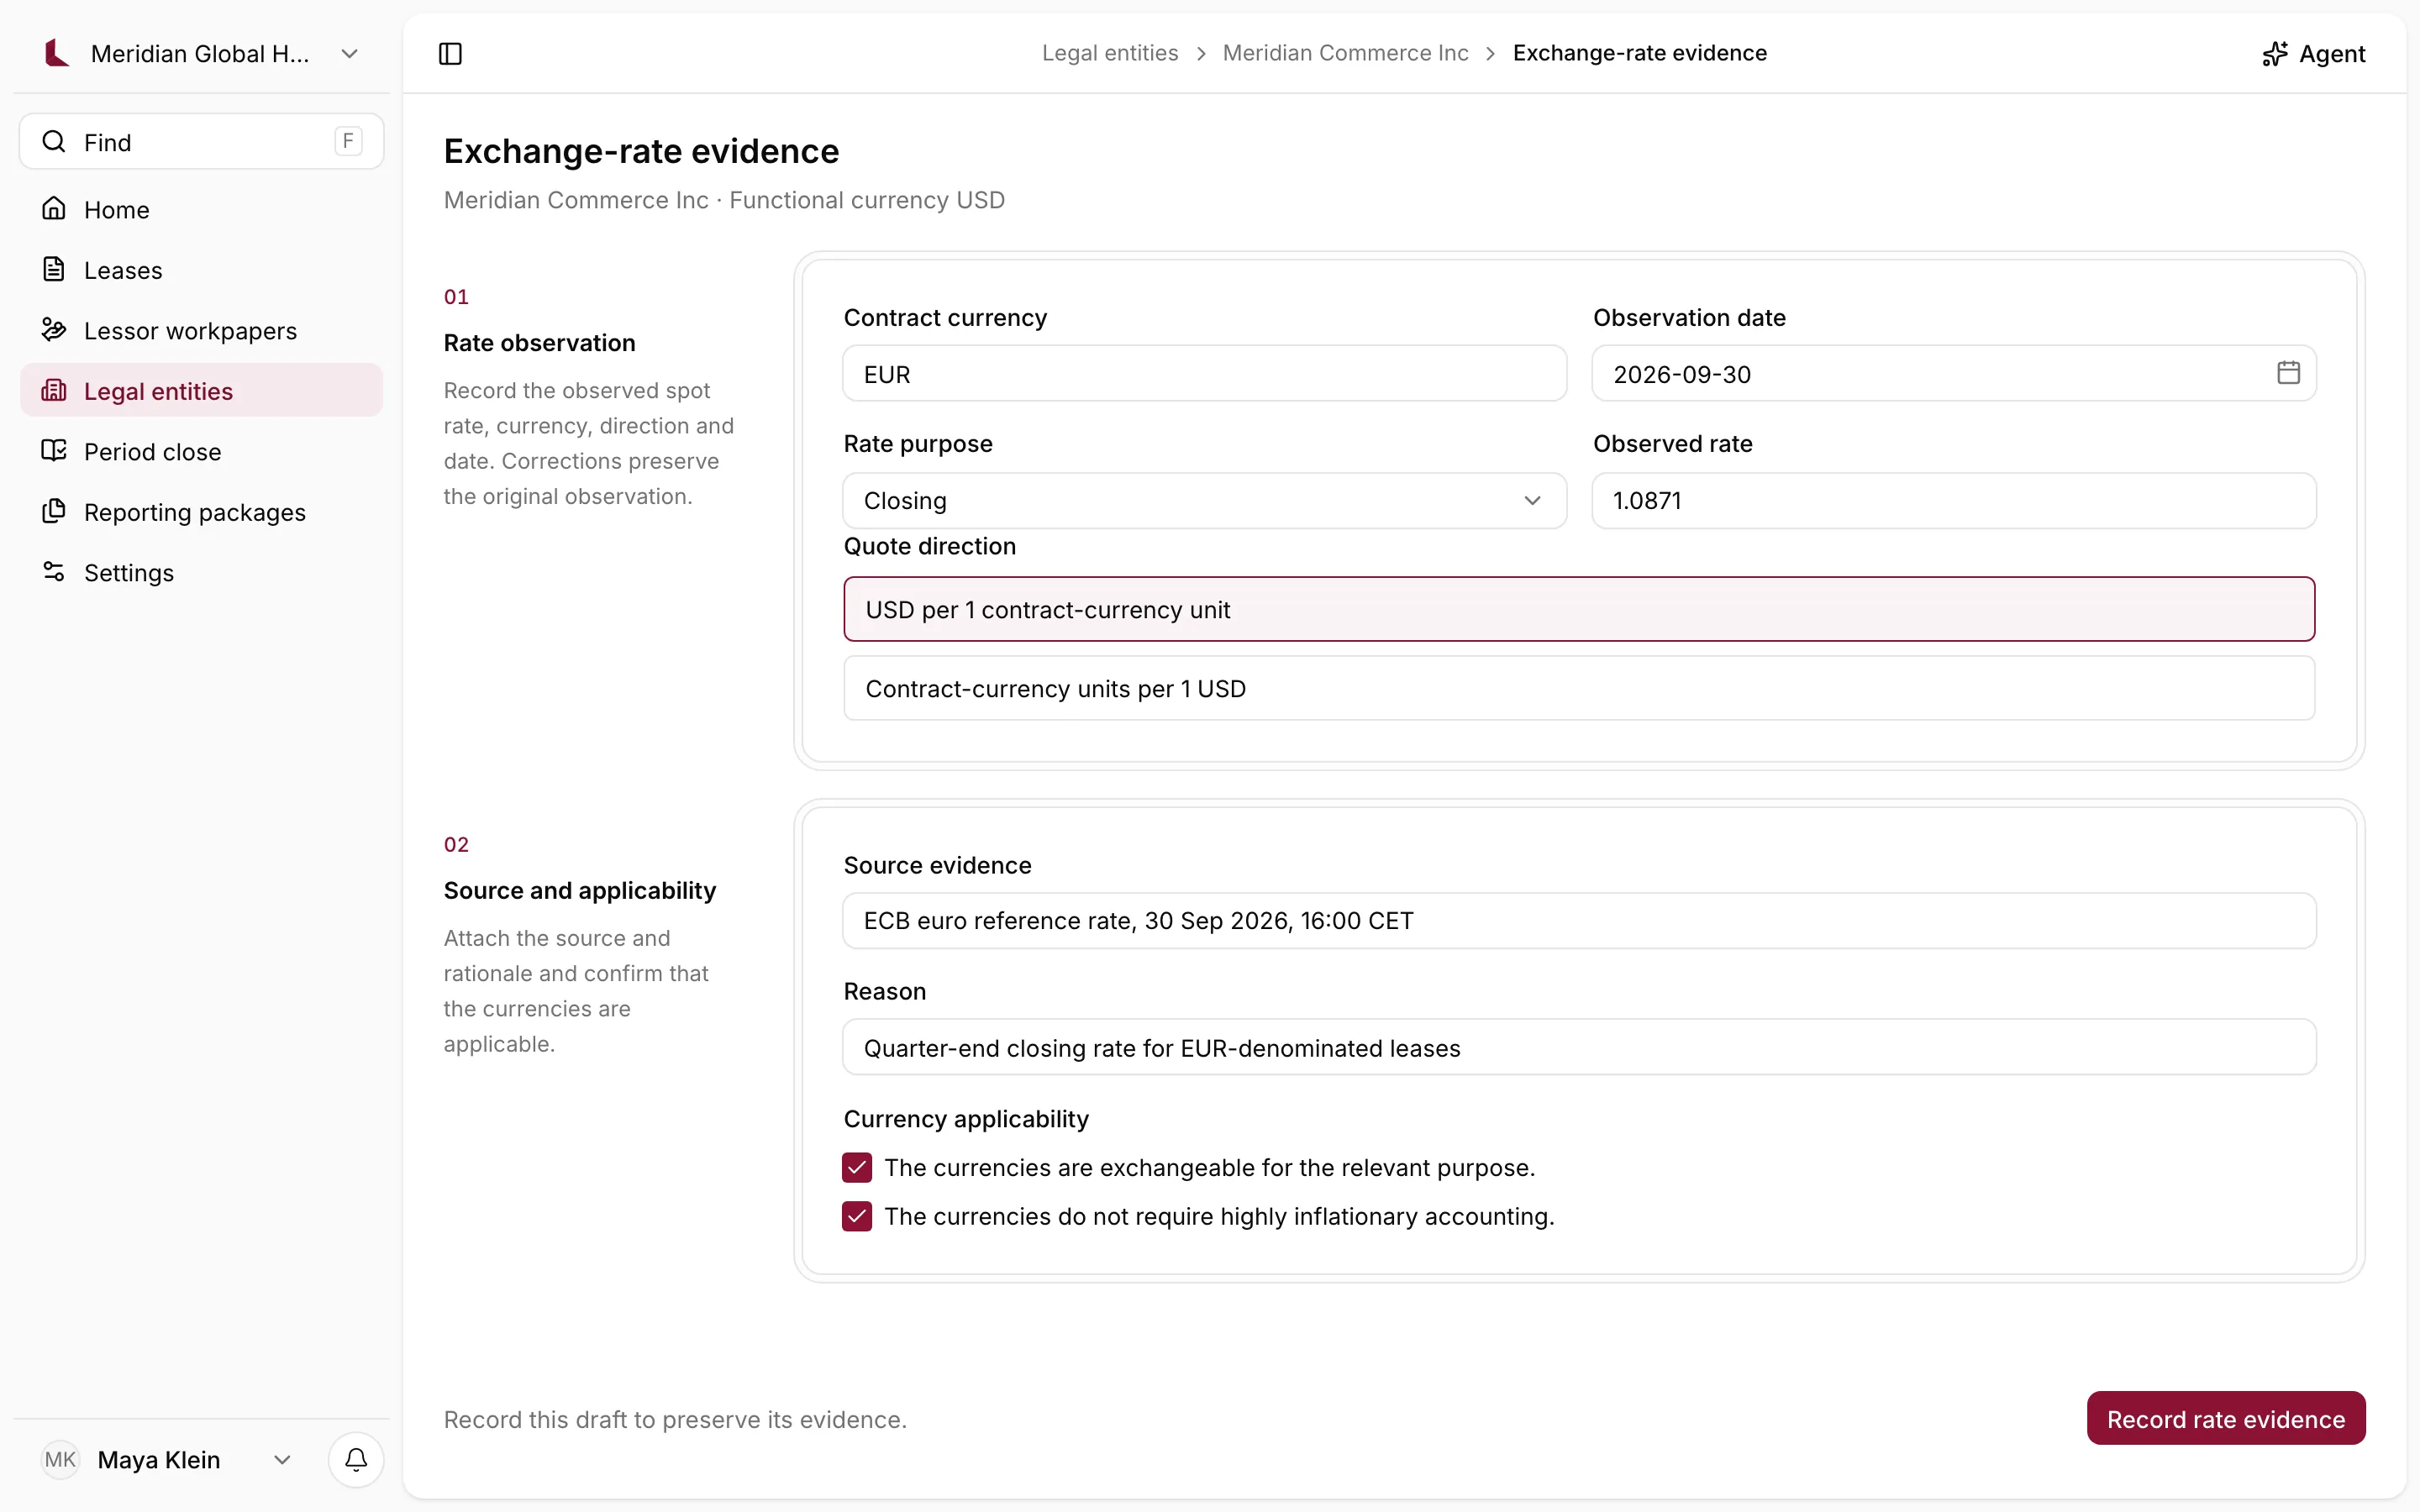
Task: Open the notifications bell
Action: click(356, 1459)
